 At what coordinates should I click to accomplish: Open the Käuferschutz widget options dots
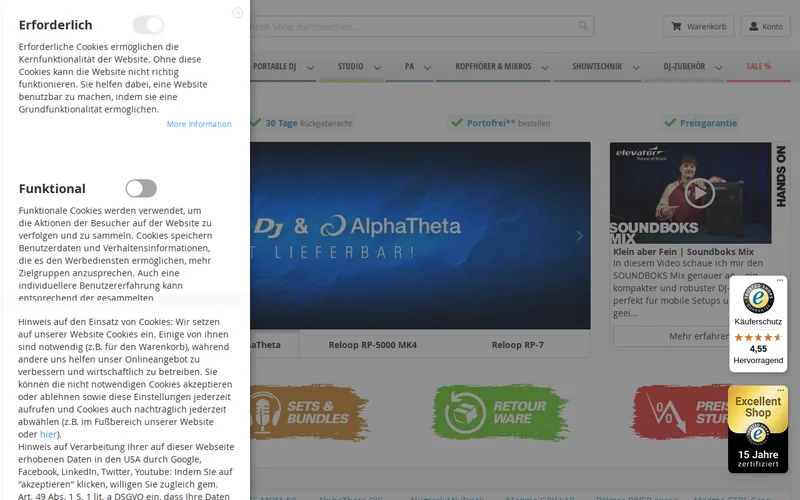(780, 280)
